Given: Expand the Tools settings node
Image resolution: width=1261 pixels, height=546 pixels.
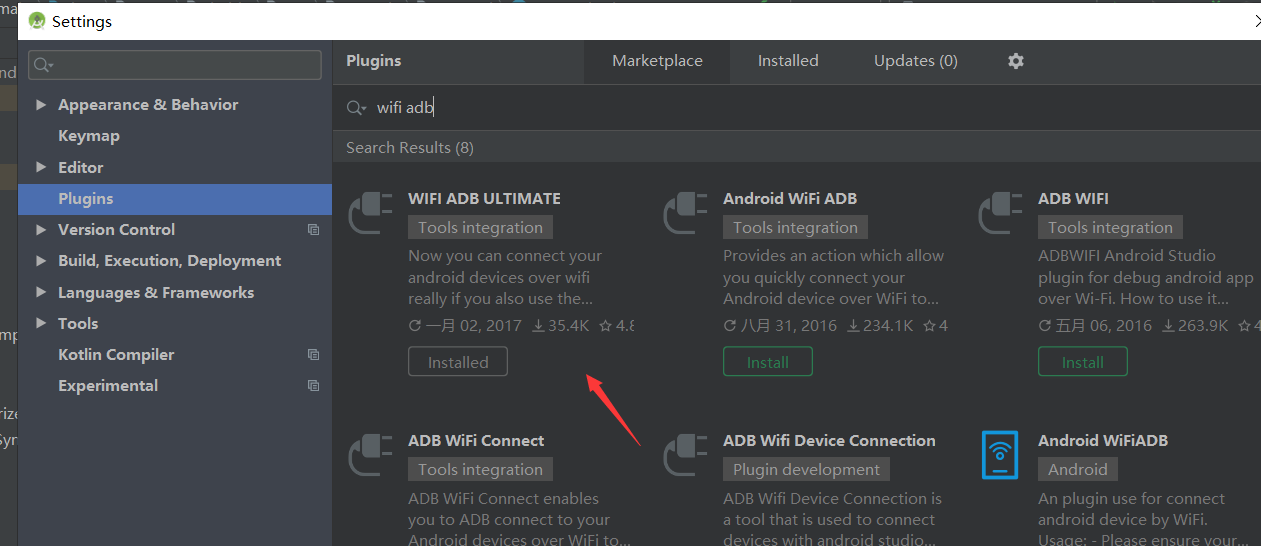Looking at the screenshot, I should tap(41, 324).
